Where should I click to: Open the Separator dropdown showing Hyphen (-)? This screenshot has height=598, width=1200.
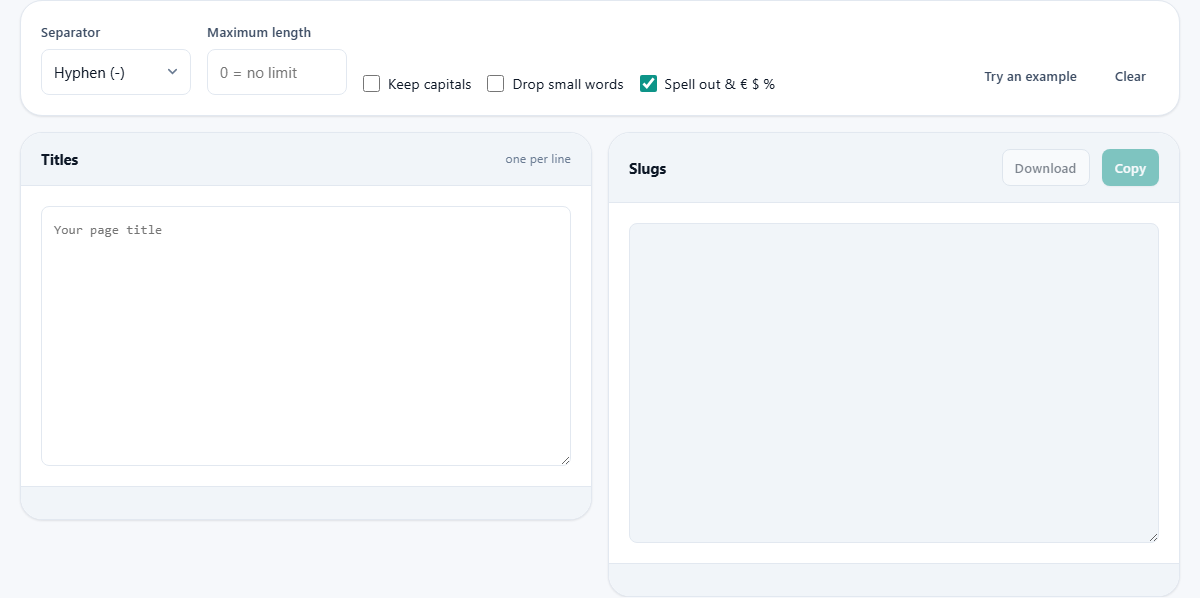click(116, 72)
